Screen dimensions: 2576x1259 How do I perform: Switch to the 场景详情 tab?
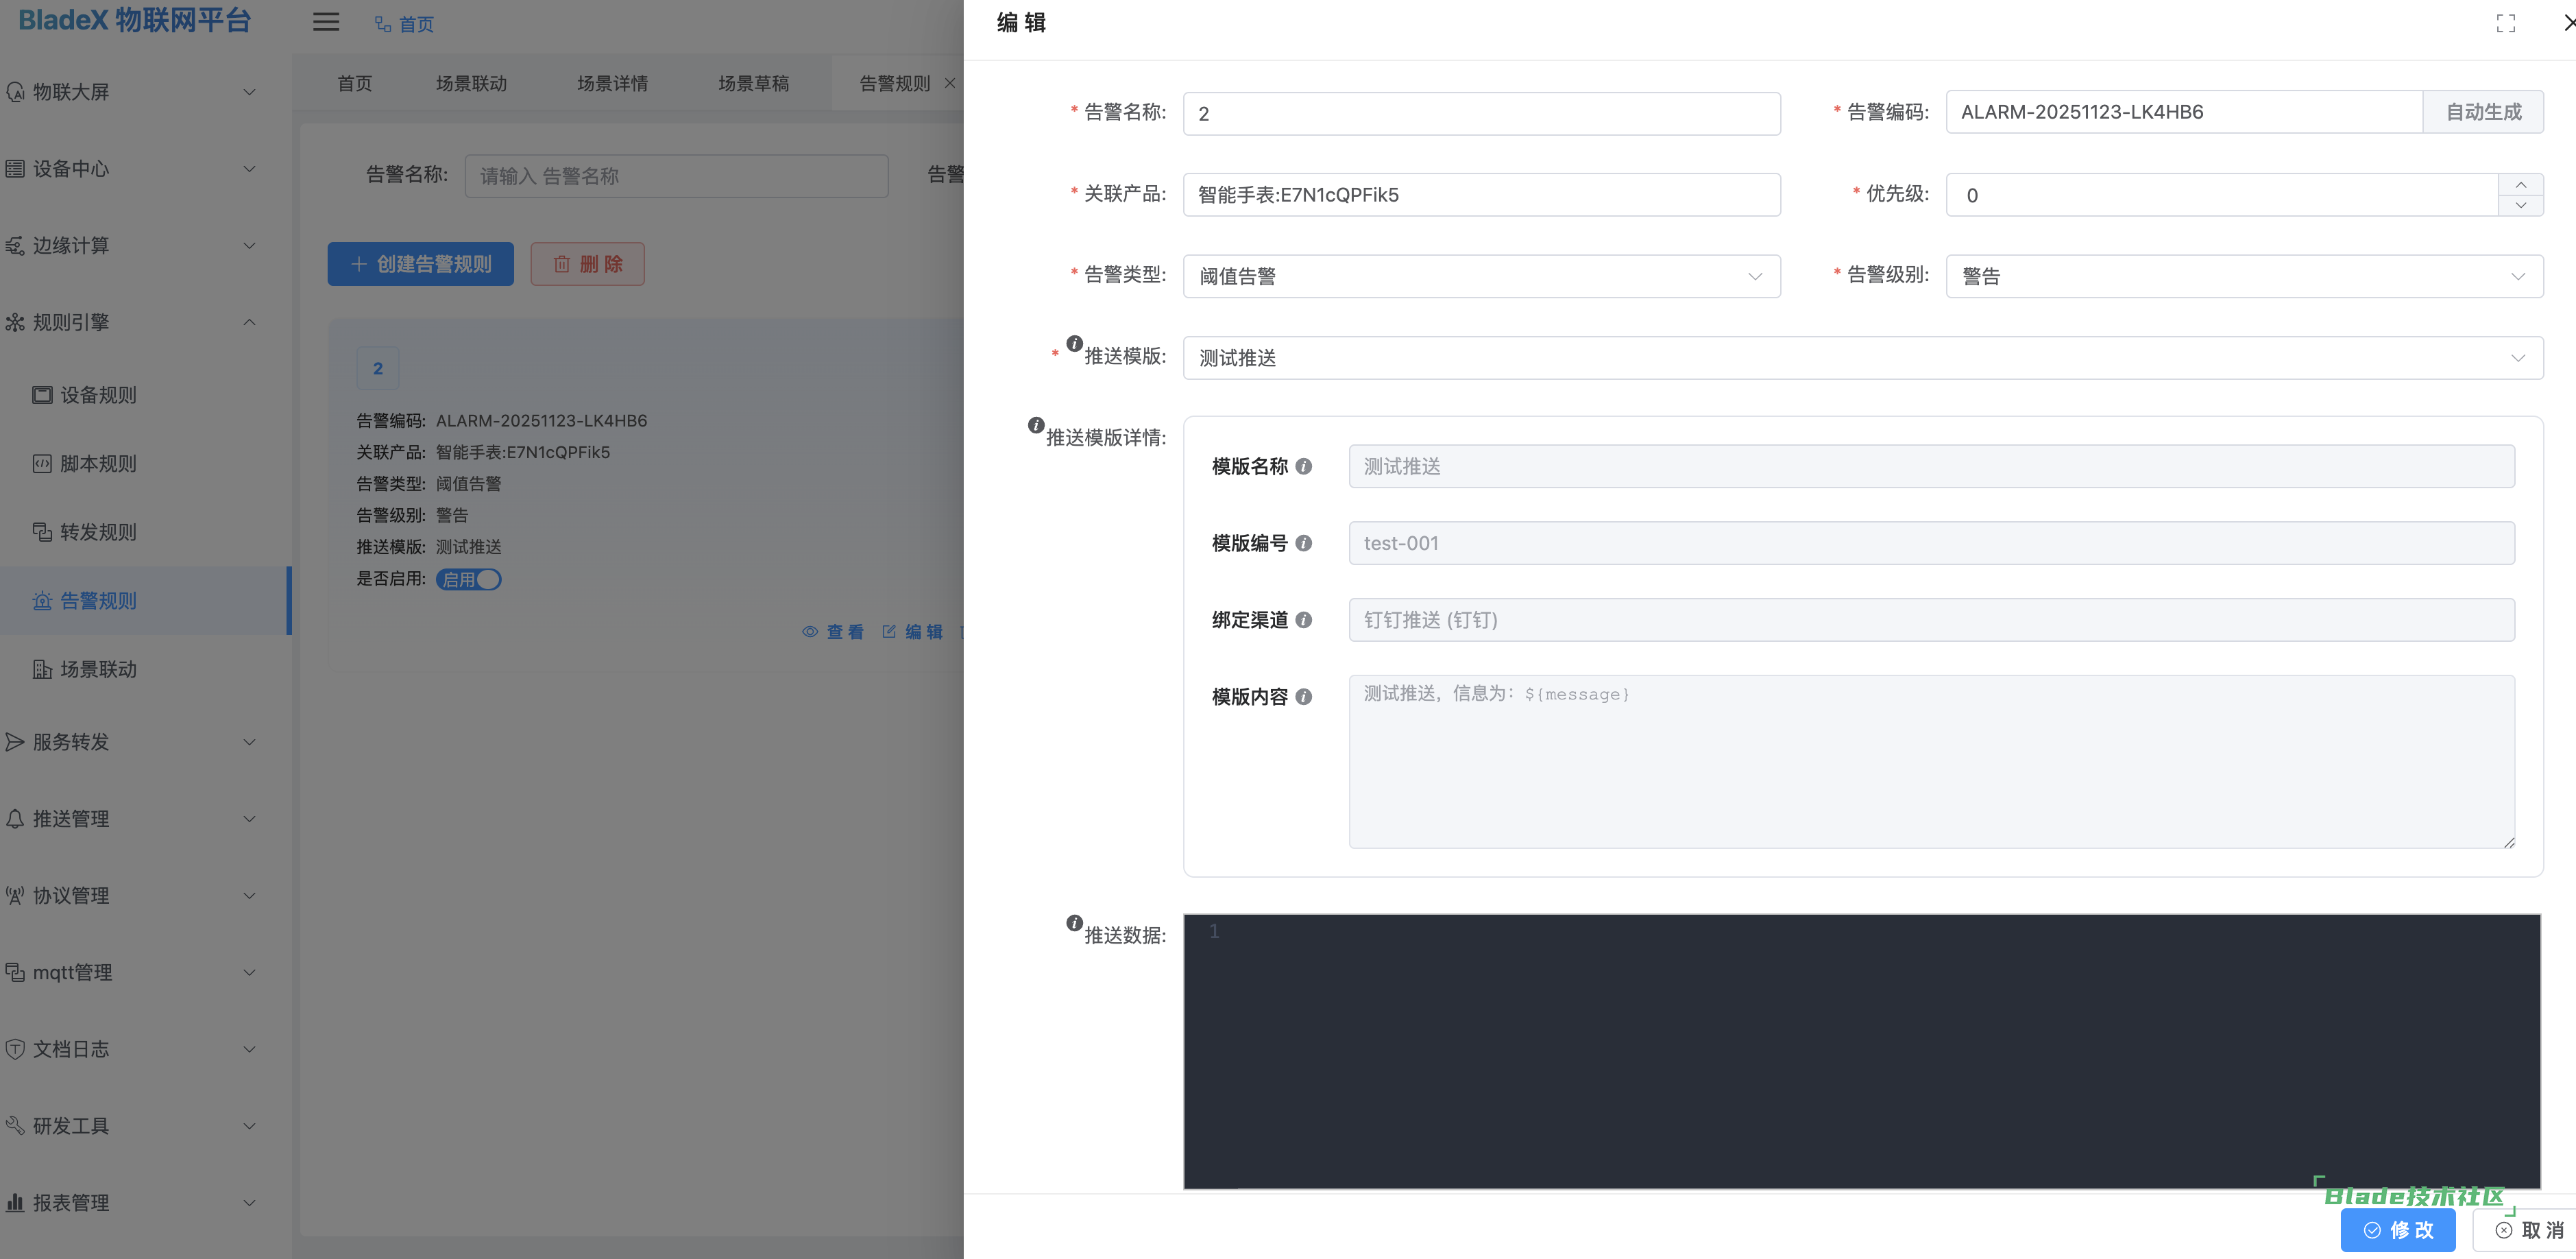coord(613,83)
